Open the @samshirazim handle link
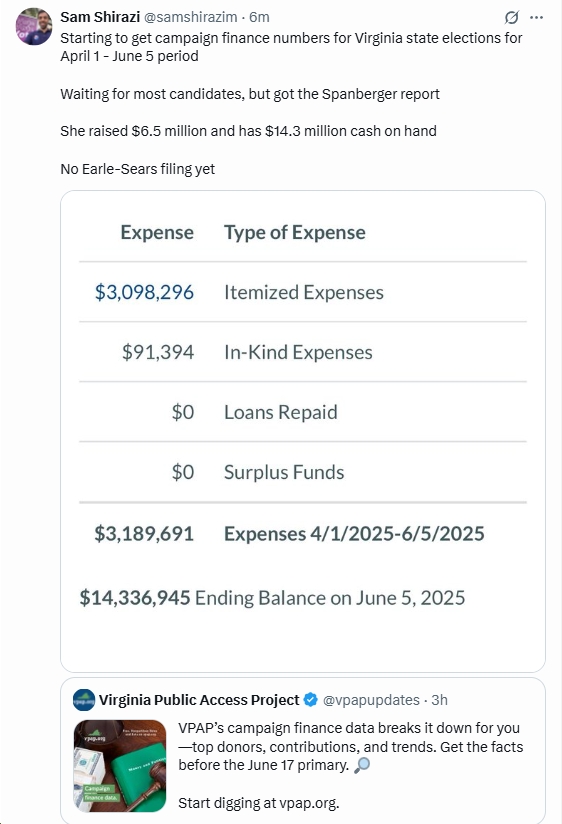The image size is (562, 824). point(190,17)
